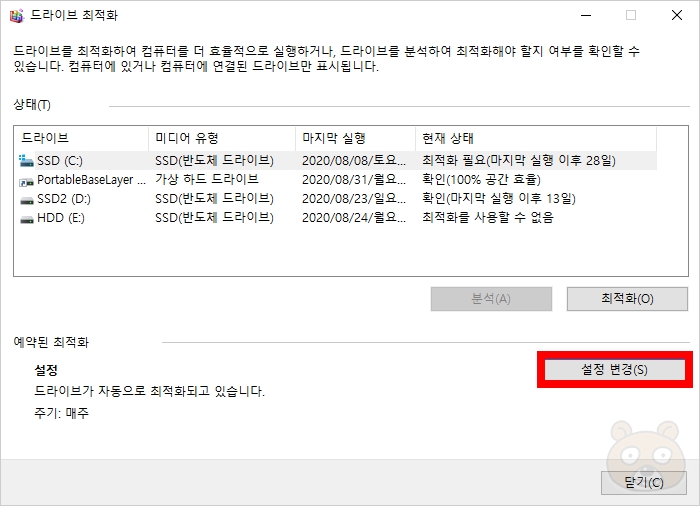The height and width of the screenshot is (506, 700).
Task: Click the 설정 변경(S) button
Action: coord(614,369)
